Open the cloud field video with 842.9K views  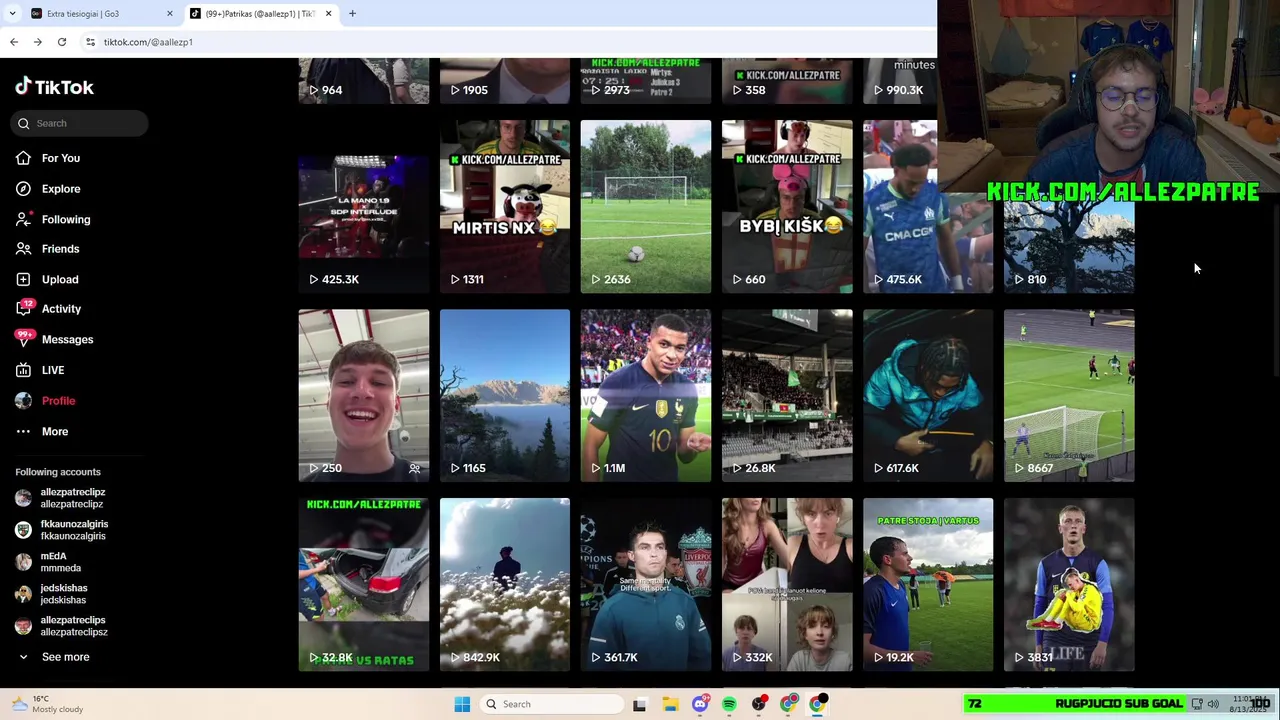pyautogui.click(x=505, y=584)
